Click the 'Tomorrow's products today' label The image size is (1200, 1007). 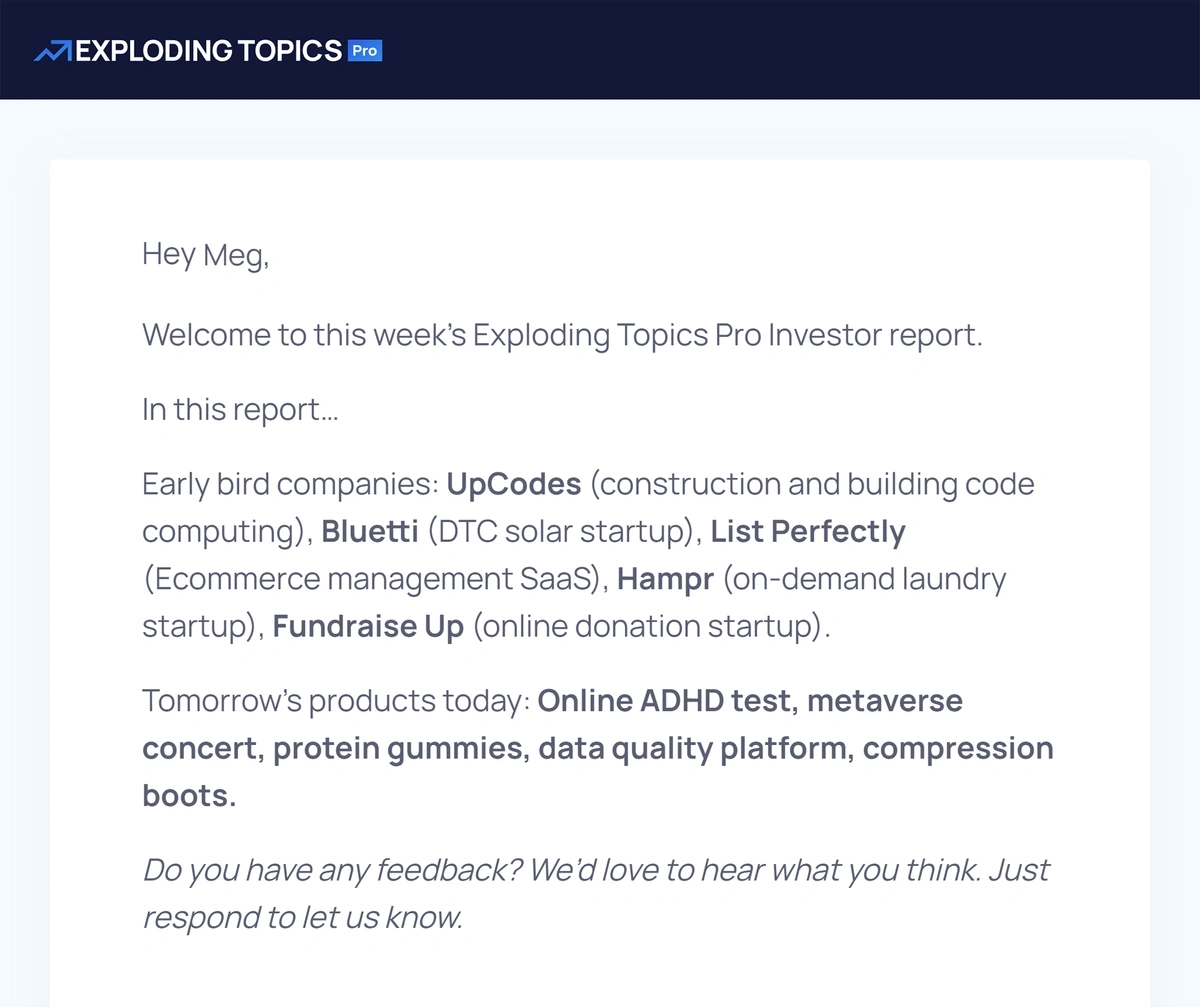[x=336, y=701]
